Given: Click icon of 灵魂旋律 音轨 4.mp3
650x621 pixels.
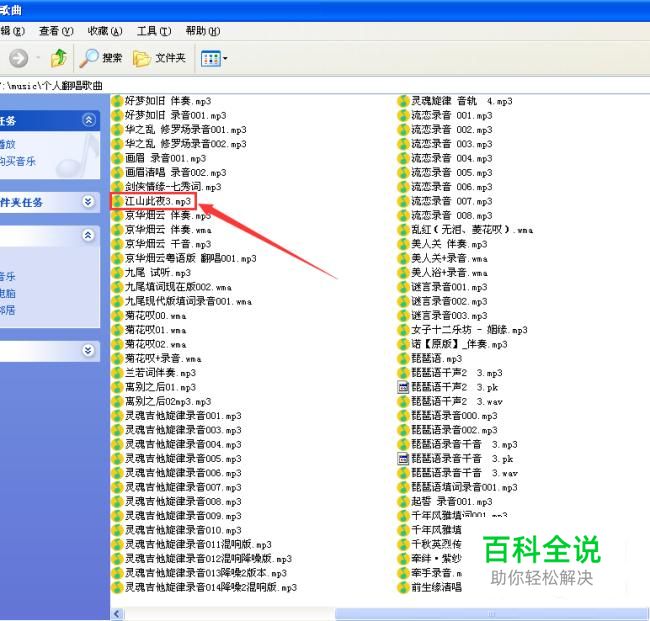Looking at the screenshot, I should (404, 101).
